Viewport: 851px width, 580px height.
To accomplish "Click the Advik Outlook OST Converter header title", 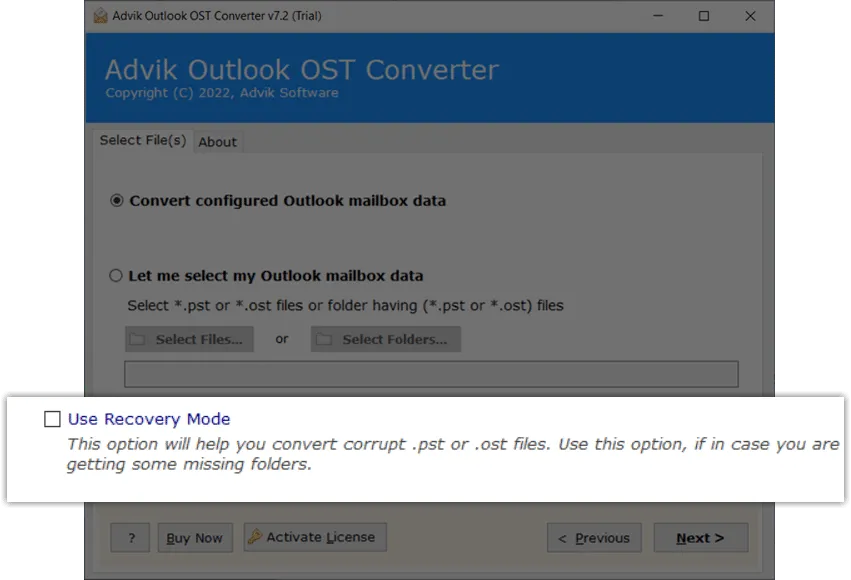I will (301, 70).
